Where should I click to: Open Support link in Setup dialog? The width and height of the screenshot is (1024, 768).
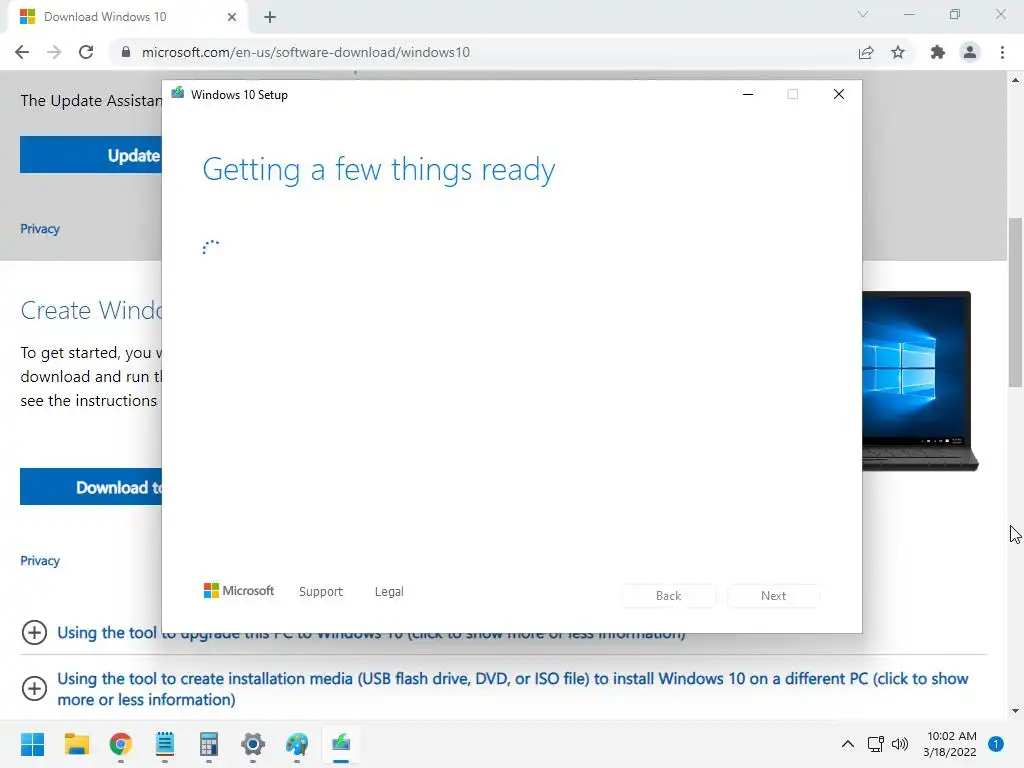(x=321, y=592)
